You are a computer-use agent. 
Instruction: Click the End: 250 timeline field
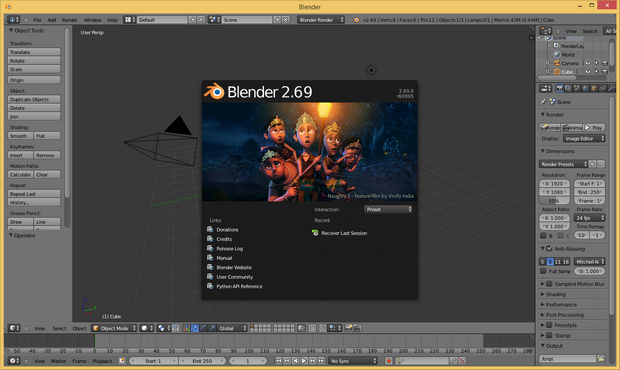[202, 361]
